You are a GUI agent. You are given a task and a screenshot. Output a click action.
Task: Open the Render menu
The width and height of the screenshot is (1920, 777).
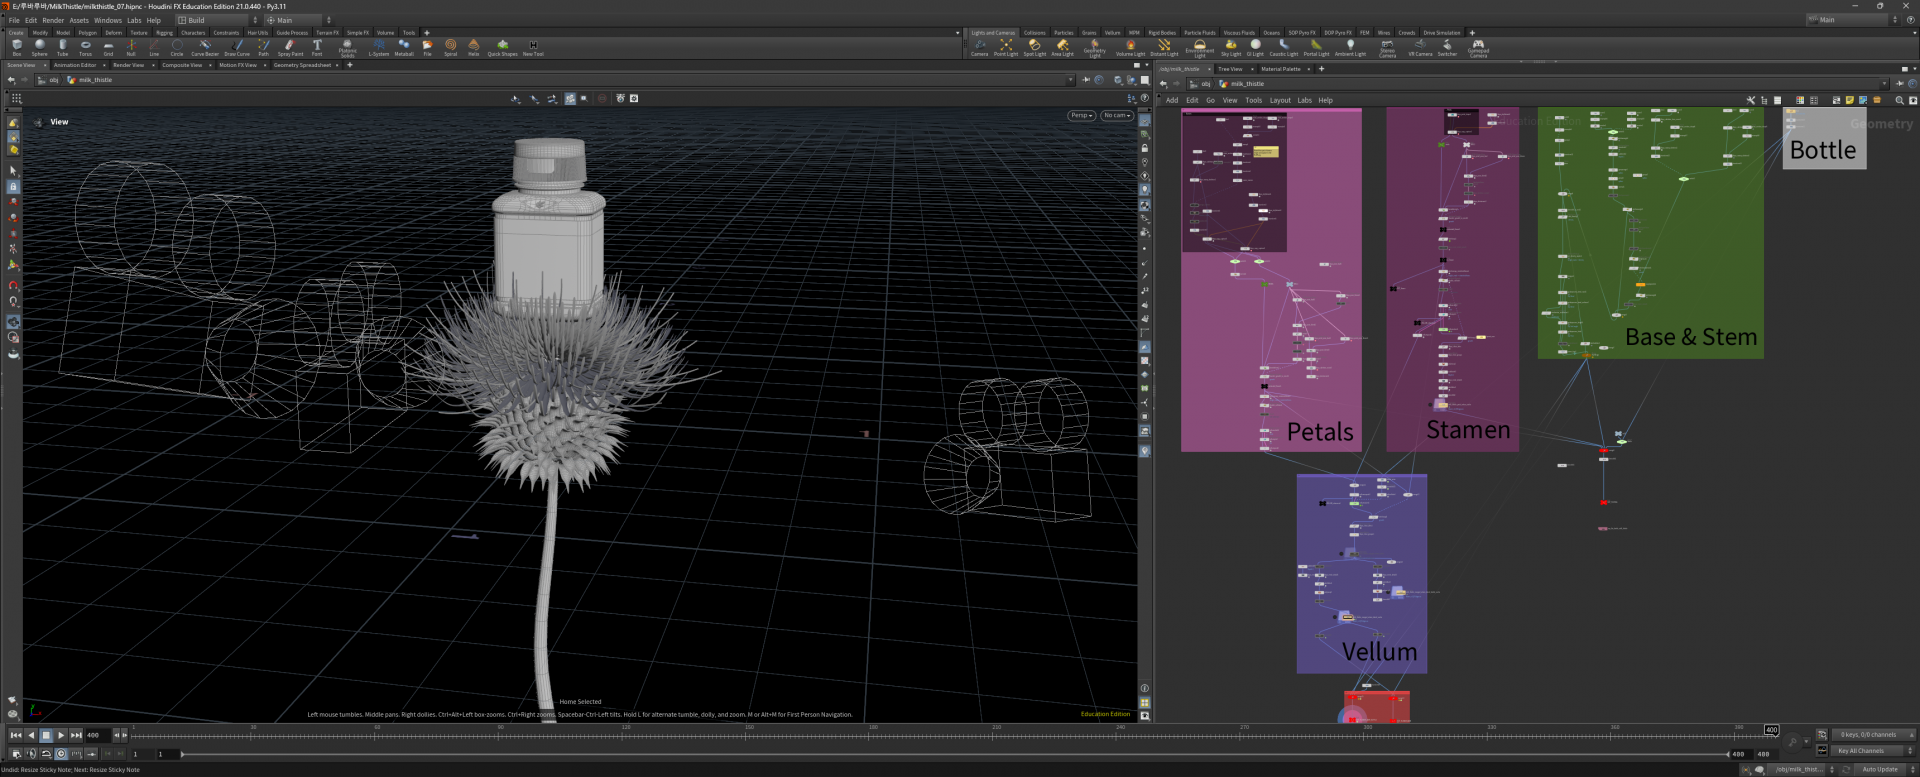click(x=53, y=20)
